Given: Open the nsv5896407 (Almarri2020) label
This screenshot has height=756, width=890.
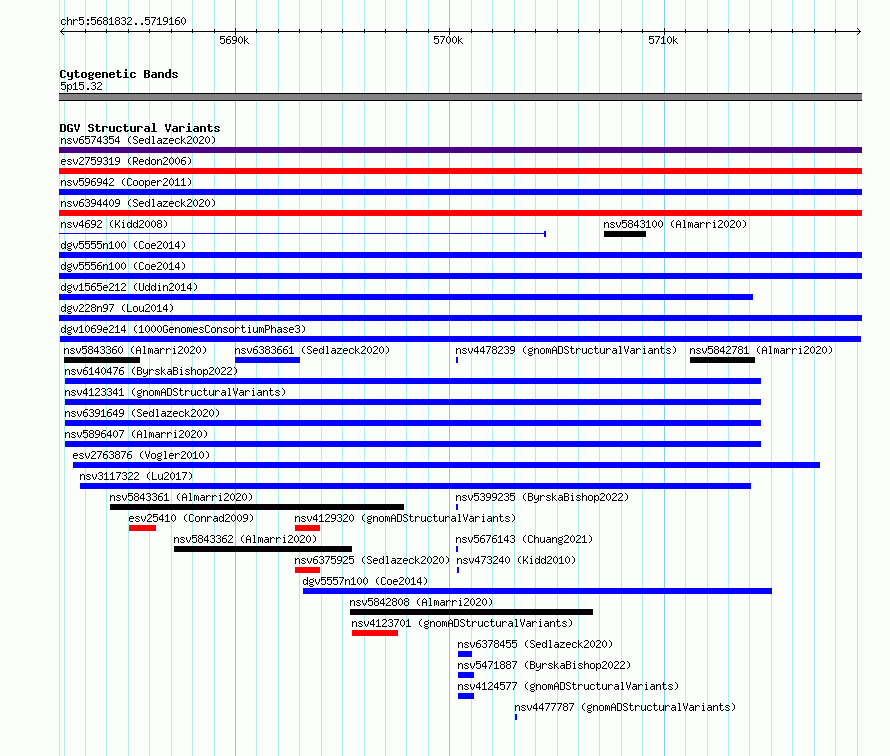Looking at the screenshot, I should click(136, 434).
